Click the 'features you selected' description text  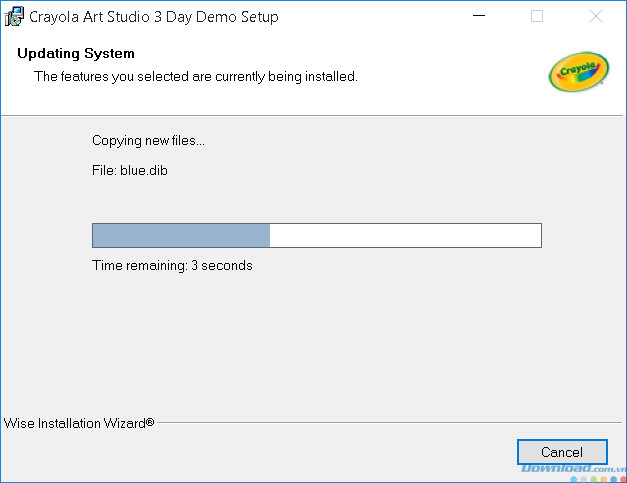tap(196, 76)
